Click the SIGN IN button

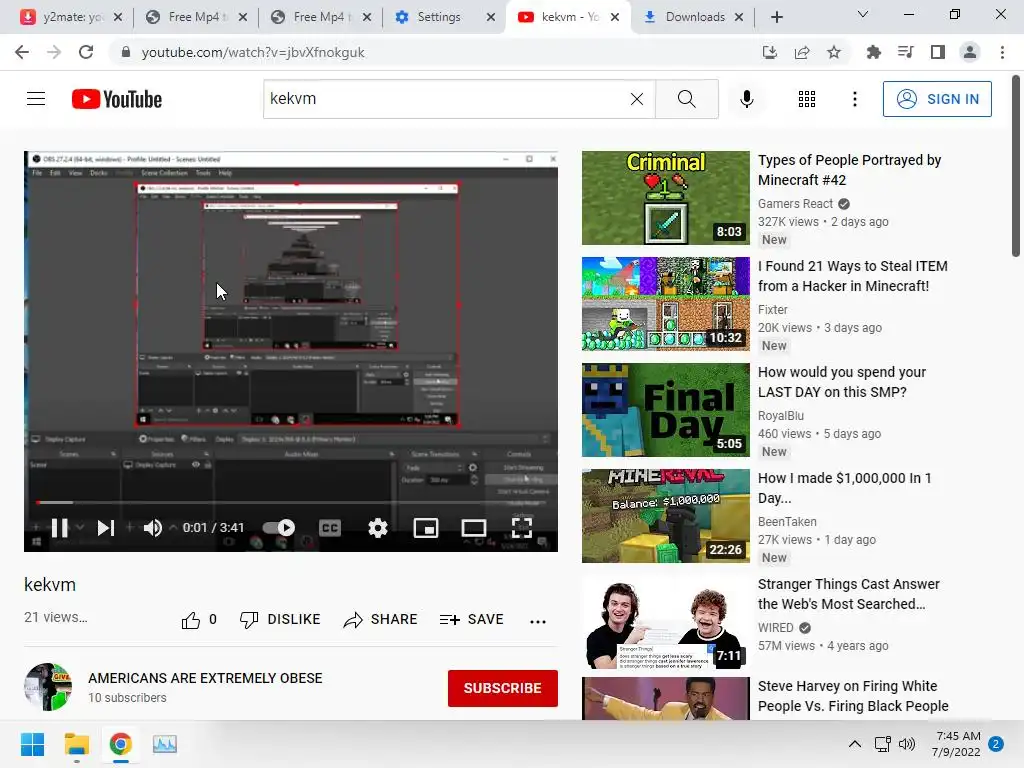936,99
